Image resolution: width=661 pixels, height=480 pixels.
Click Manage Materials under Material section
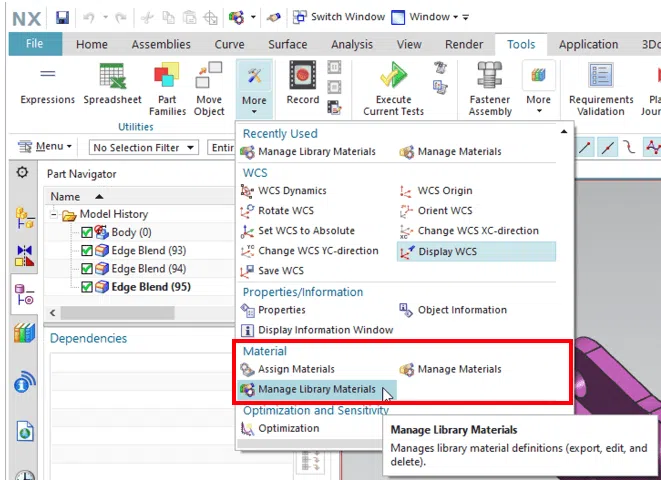(450, 369)
